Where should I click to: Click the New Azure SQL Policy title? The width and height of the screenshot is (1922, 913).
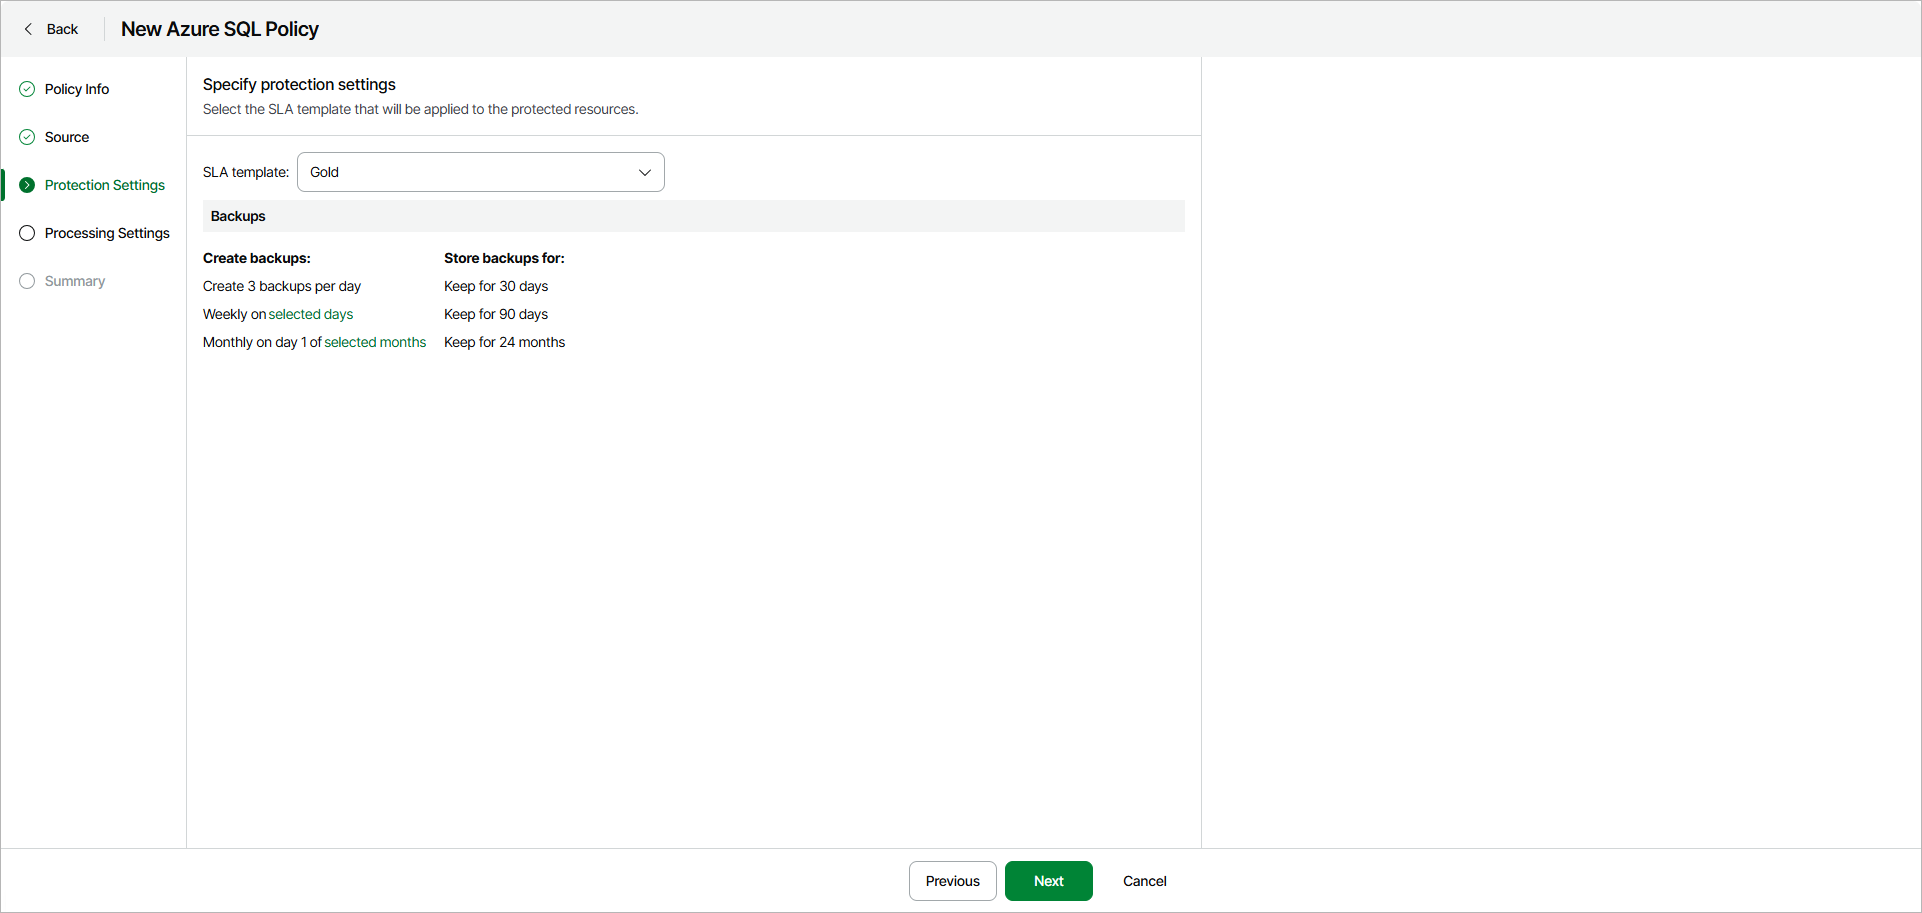pos(219,29)
